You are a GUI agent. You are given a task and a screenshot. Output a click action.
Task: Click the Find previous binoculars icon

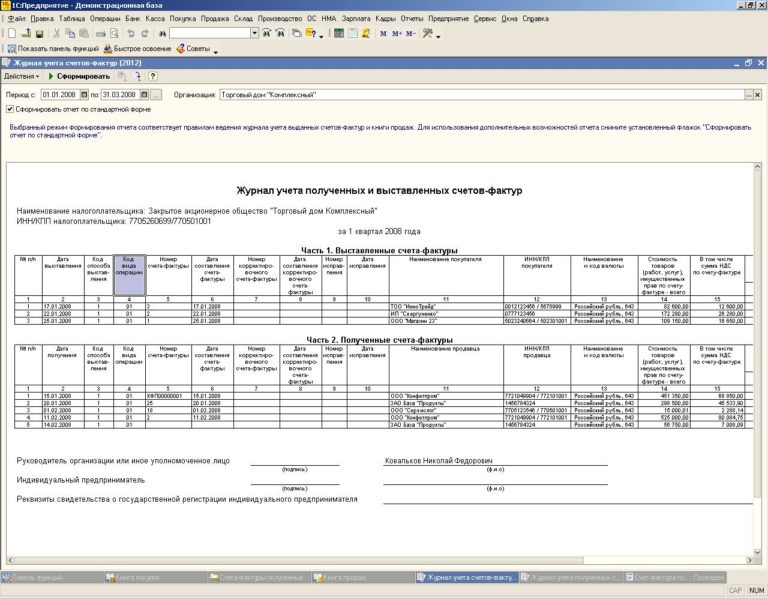point(281,33)
